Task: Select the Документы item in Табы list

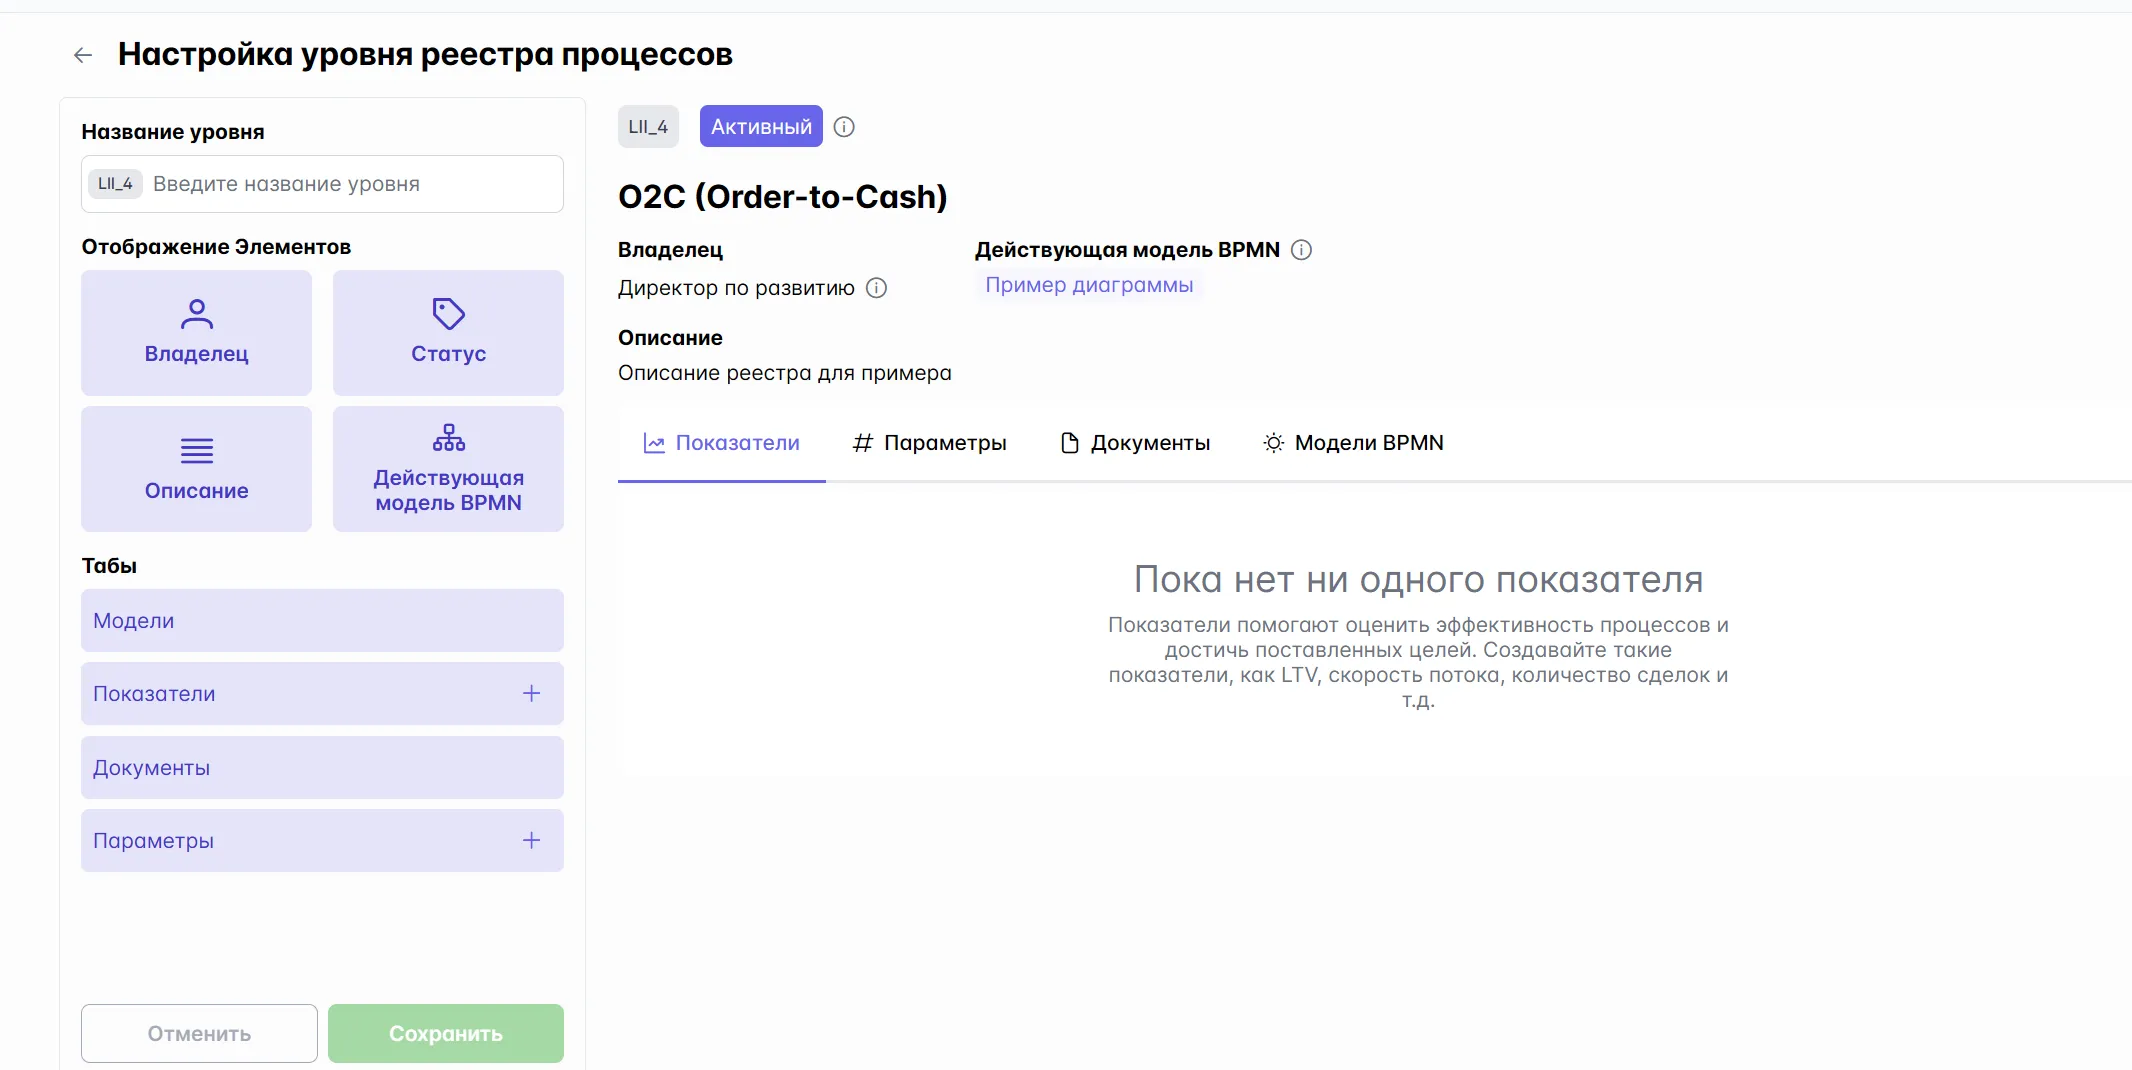Action: coord(322,767)
